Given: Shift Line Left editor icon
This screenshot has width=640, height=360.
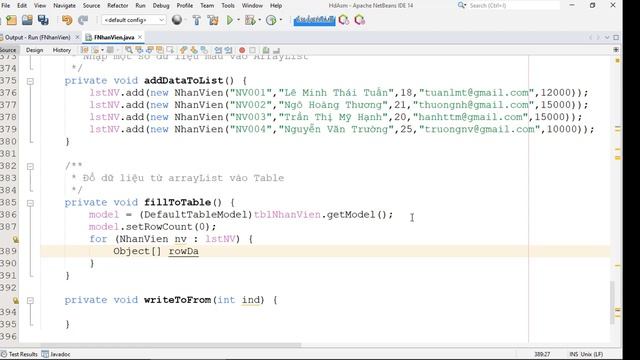Looking at the screenshot, I should [218, 50].
